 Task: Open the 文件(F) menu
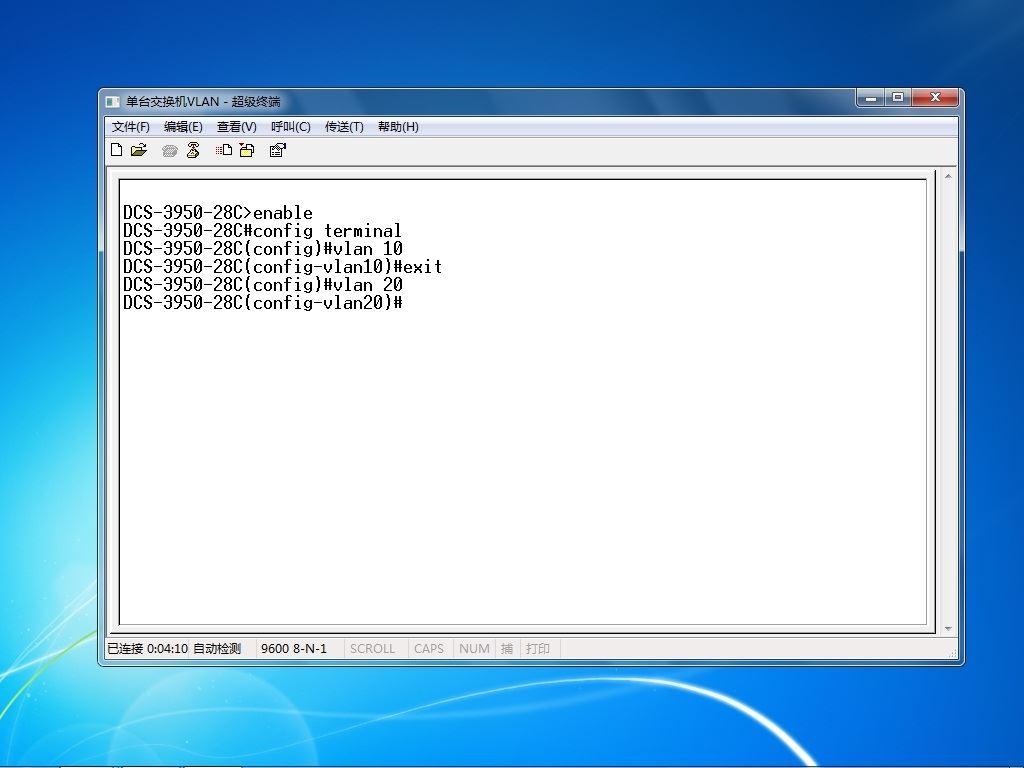tap(131, 127)
